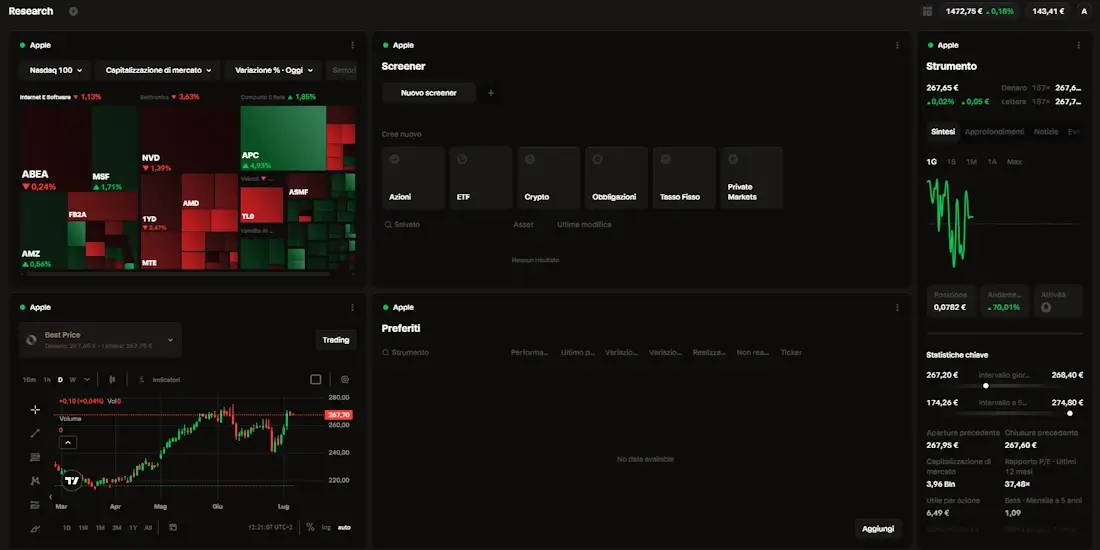Collapse the Volume indicator legend arrow
This screenshot has height=550, width=1100.
pos(69,443)
